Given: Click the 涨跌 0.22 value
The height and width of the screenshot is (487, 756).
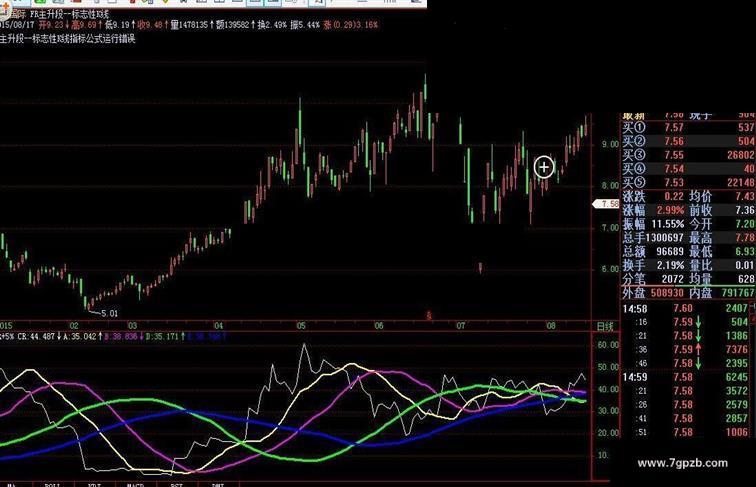Looking at the screenshot, I should 674,196.
